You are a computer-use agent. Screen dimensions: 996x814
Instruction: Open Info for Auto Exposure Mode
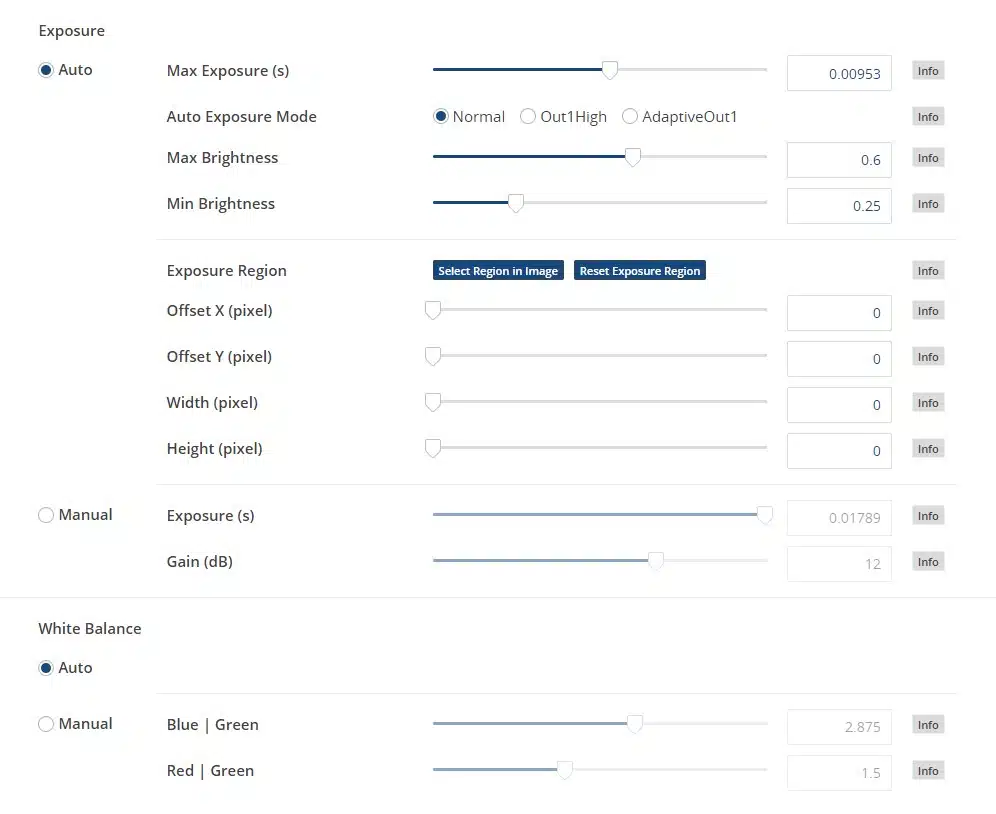(x=928, y=117)
